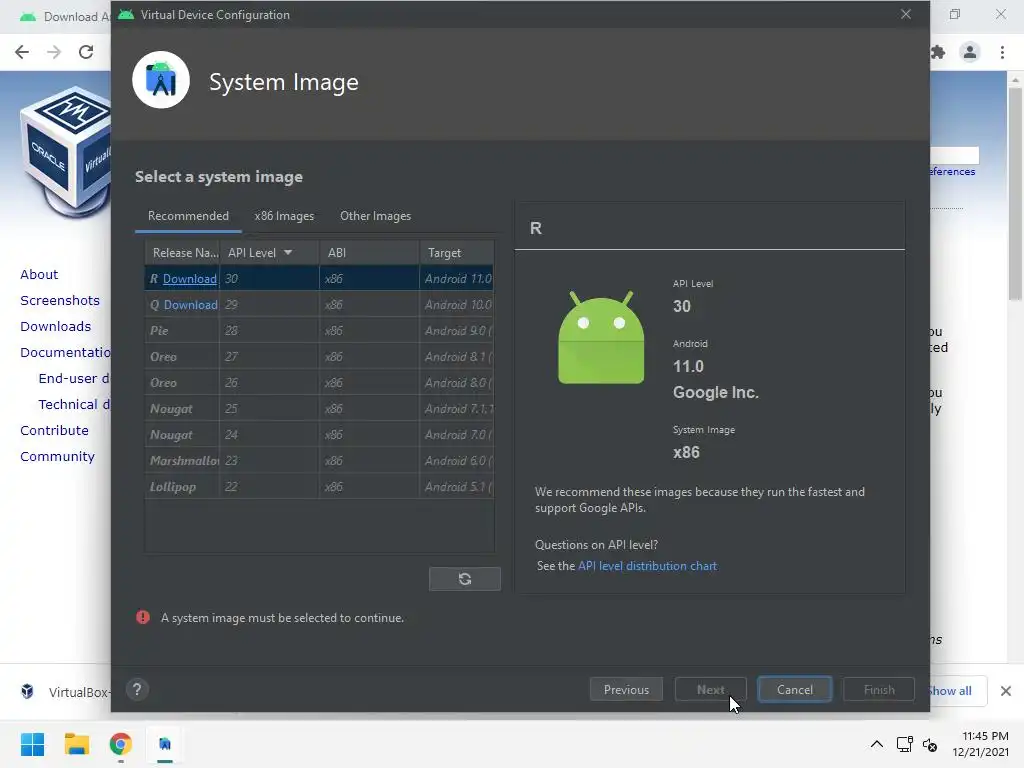Click the muted volume icon in system tray

pyautogui.click(x=930, y=744)
